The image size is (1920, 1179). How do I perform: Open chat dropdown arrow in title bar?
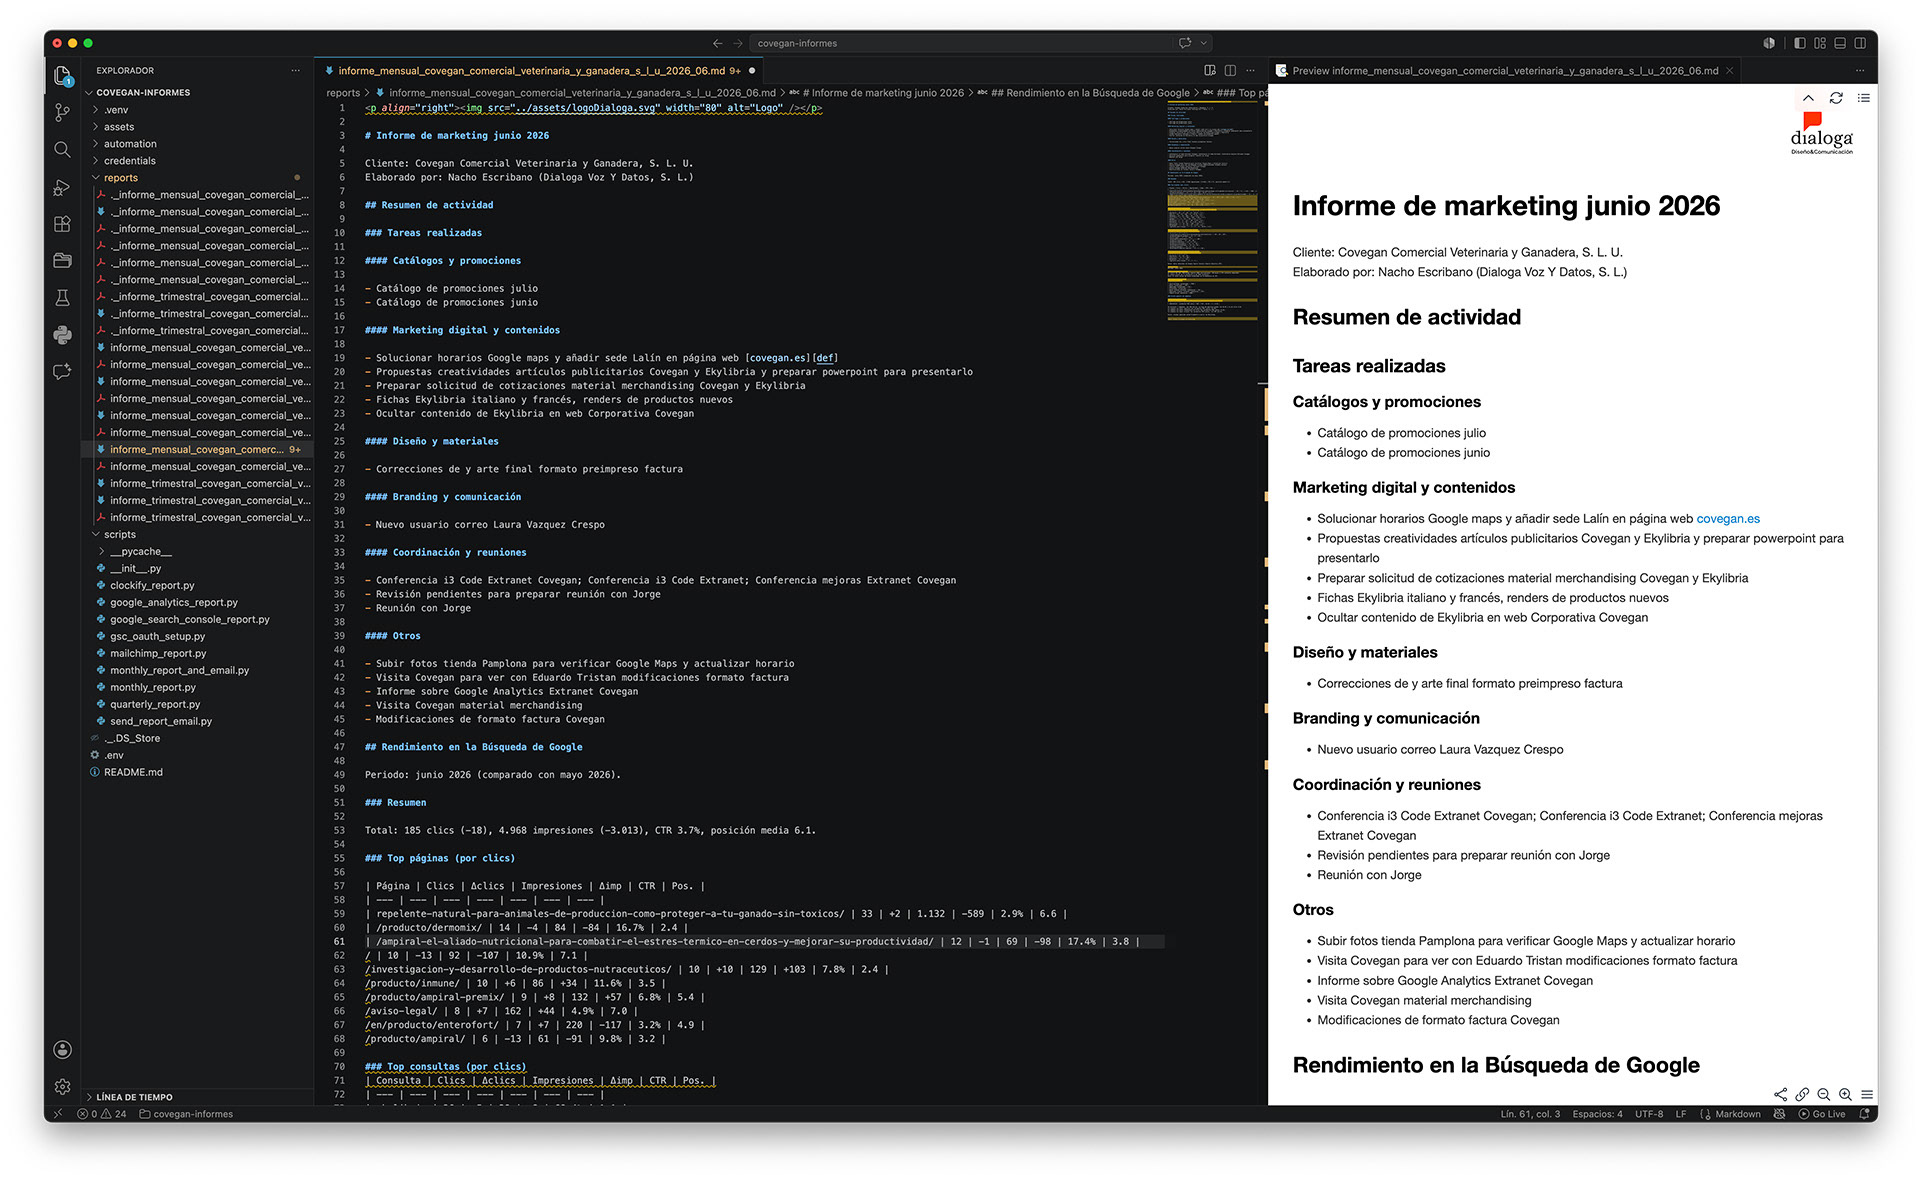click(1204, 43)
